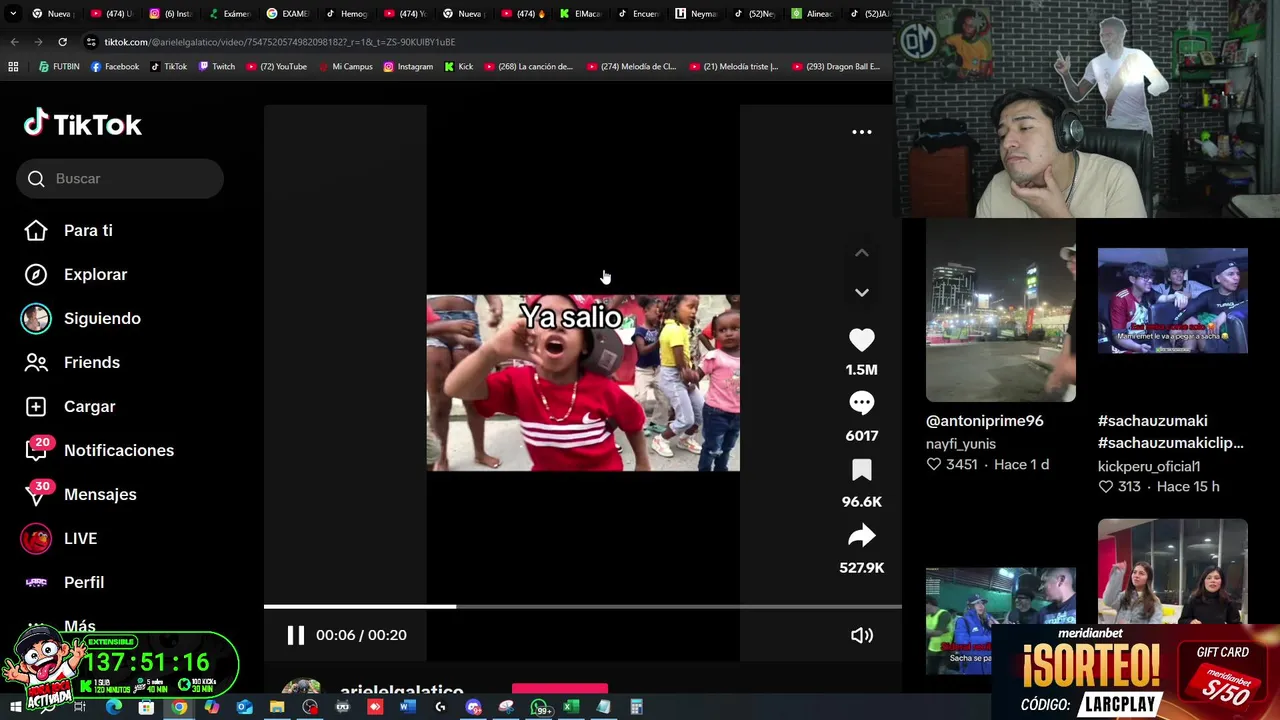Open Microsoft Edge from the taskbar
This screenshot has height=720, width=1280.
point(113,707)
